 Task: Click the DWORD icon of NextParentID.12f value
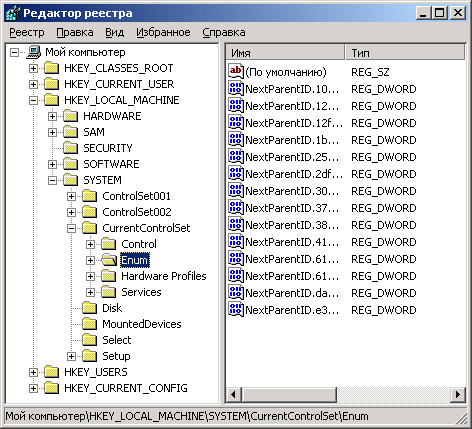[x=236, y=123]
